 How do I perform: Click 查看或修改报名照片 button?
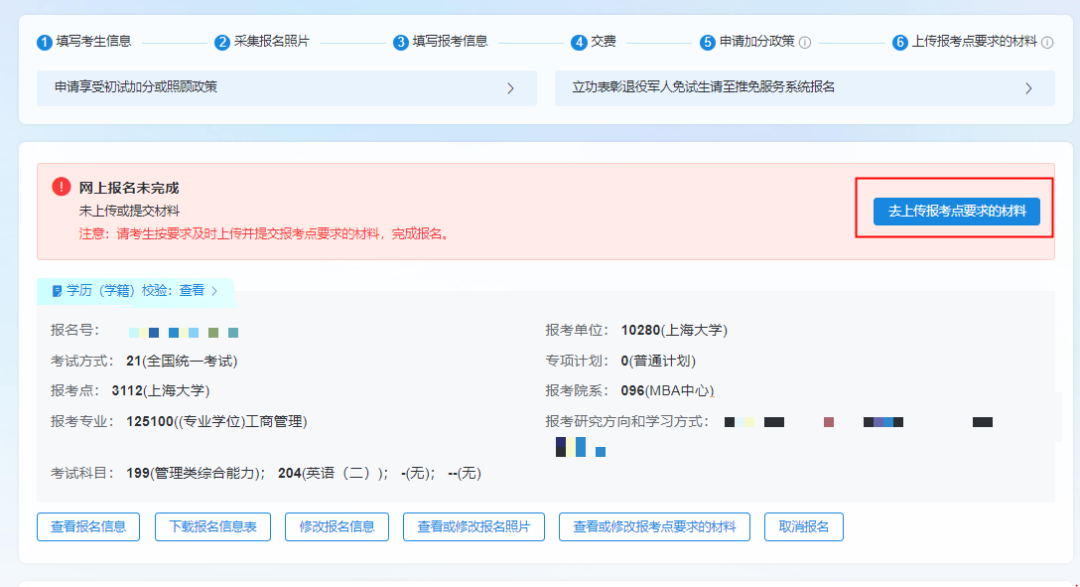(x=474, y=527)
